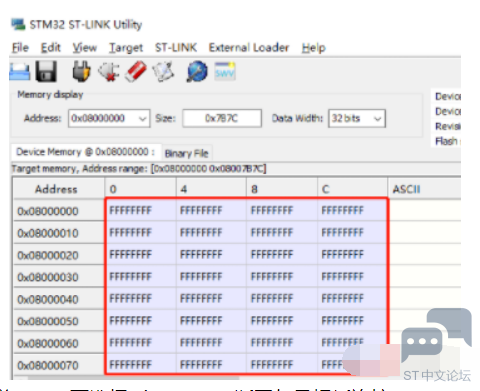The height and width of the screenshot is (391, 480).
Task: Click the Address column header
Action: [59, 189]
